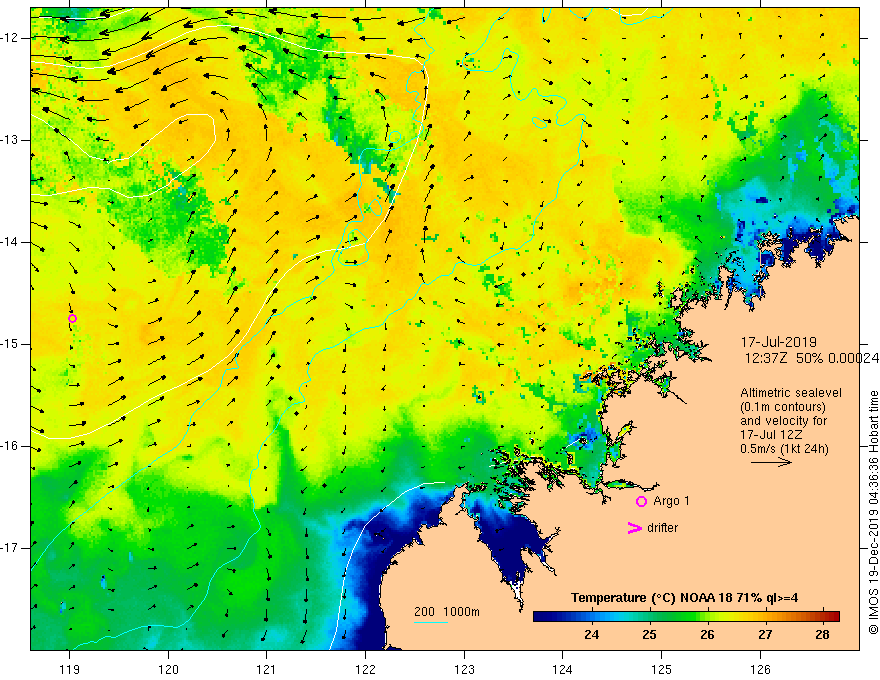Click the "Altimetric sealevel" caption text
The image size is (880, 680).
tap(791, 393)
